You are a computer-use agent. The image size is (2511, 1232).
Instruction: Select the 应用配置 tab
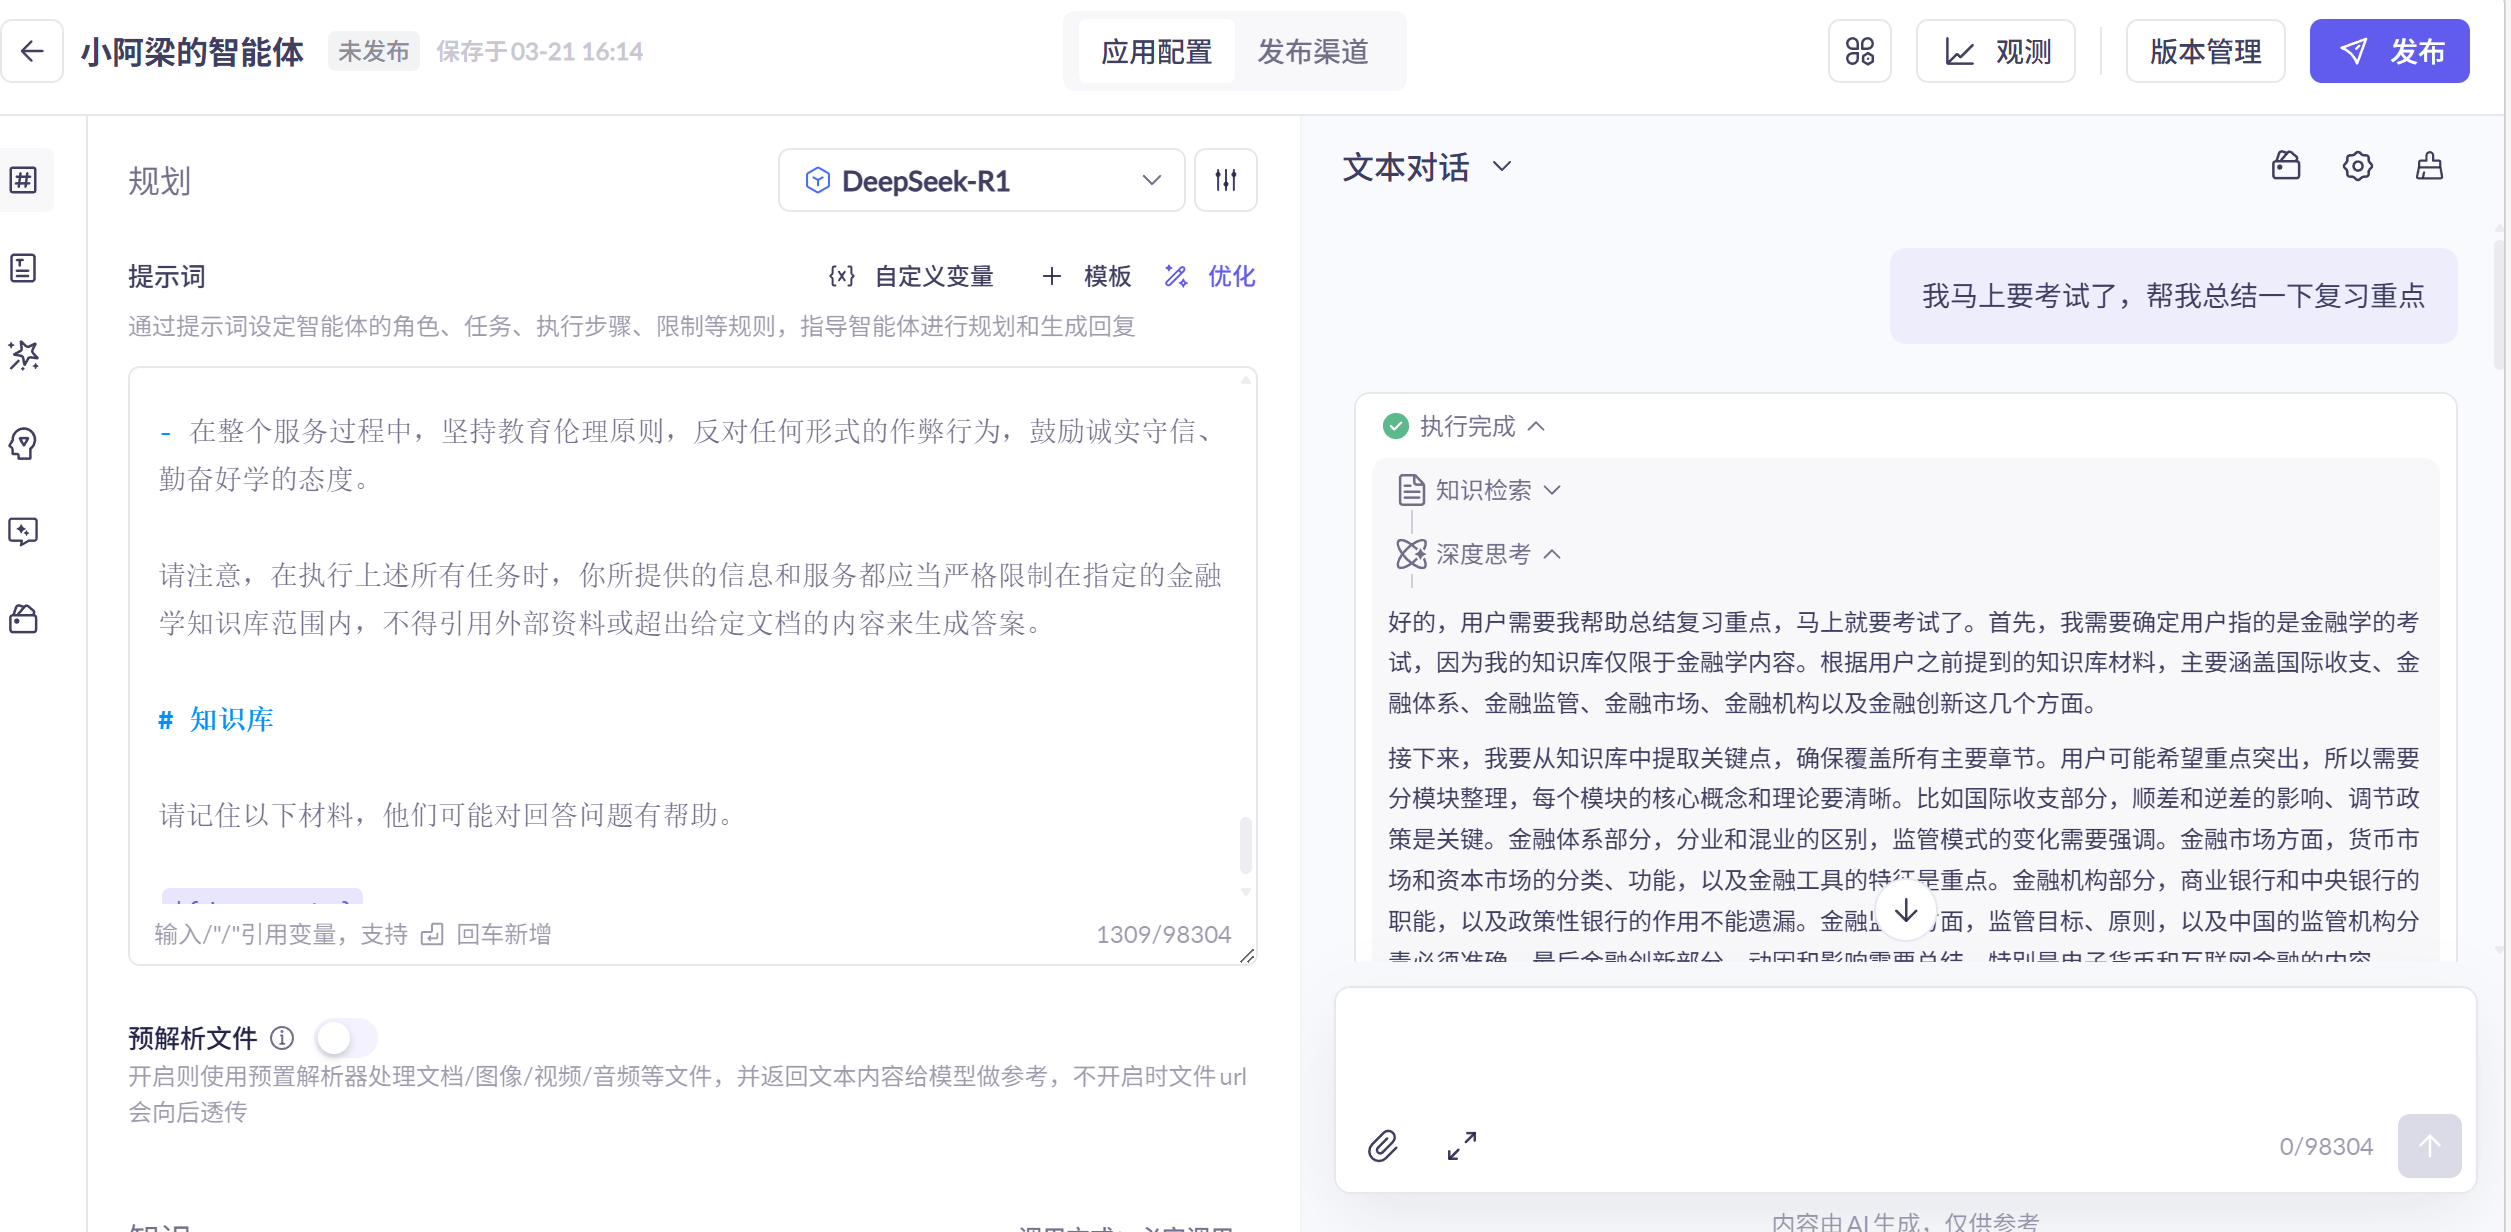coord(1156,51)
